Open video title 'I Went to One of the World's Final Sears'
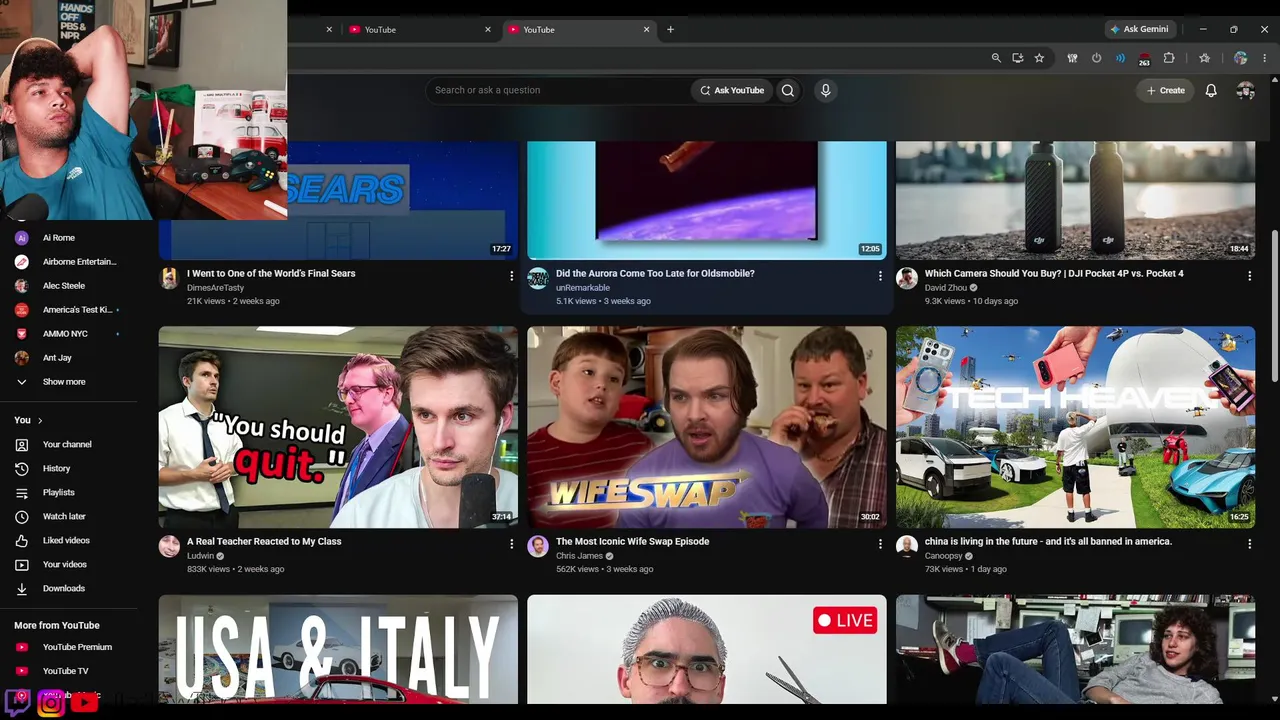The image size is (1280, 720). click(x=271, y=273)
